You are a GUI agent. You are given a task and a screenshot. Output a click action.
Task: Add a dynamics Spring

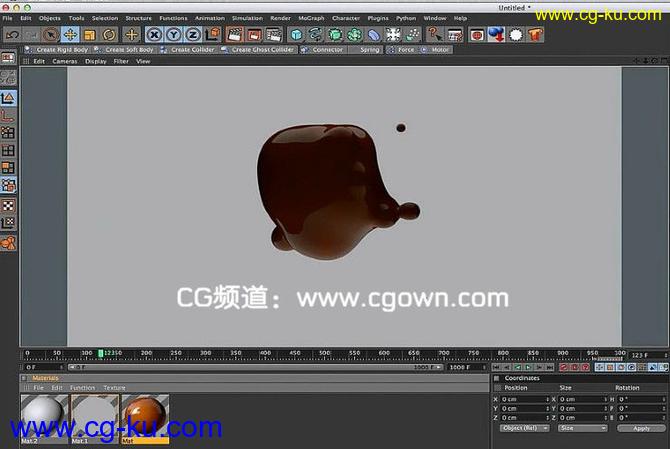[365, 50]
